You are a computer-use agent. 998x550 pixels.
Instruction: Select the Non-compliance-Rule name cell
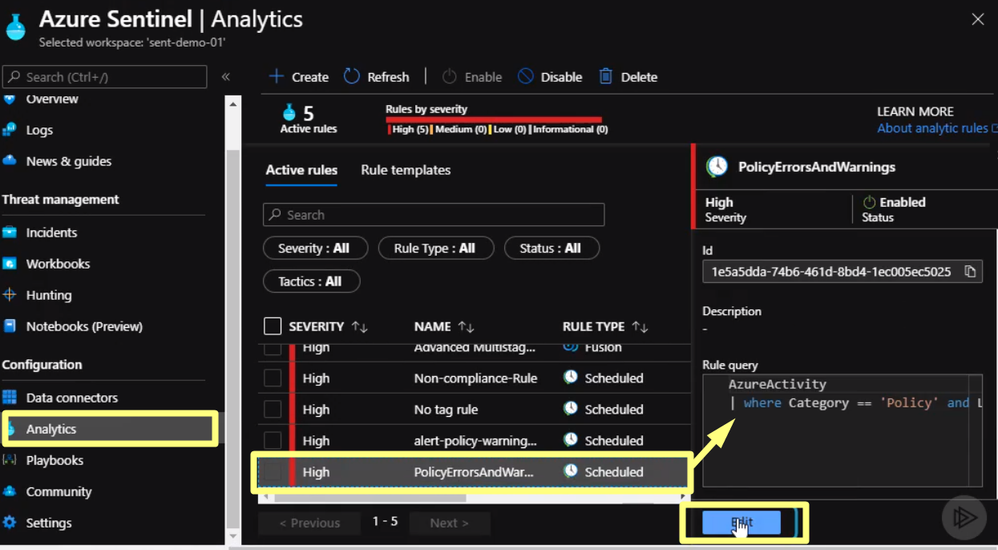click(475, 378)
